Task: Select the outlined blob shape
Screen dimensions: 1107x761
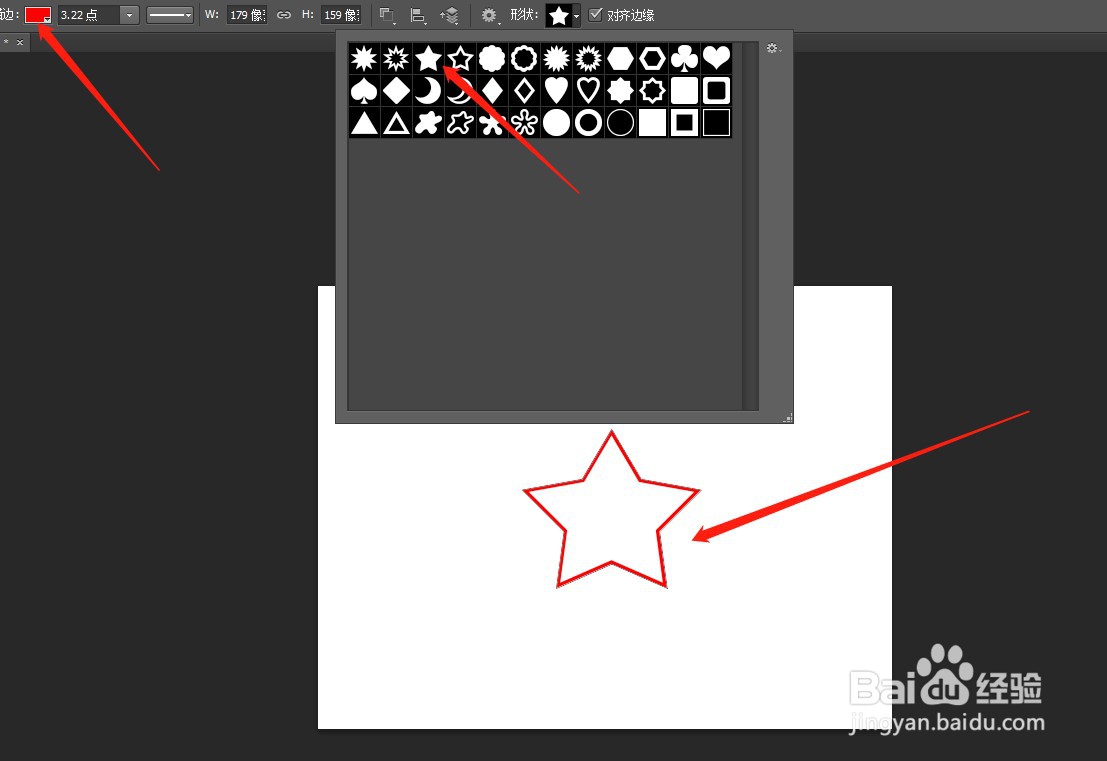Action: (x=460, y=123)
